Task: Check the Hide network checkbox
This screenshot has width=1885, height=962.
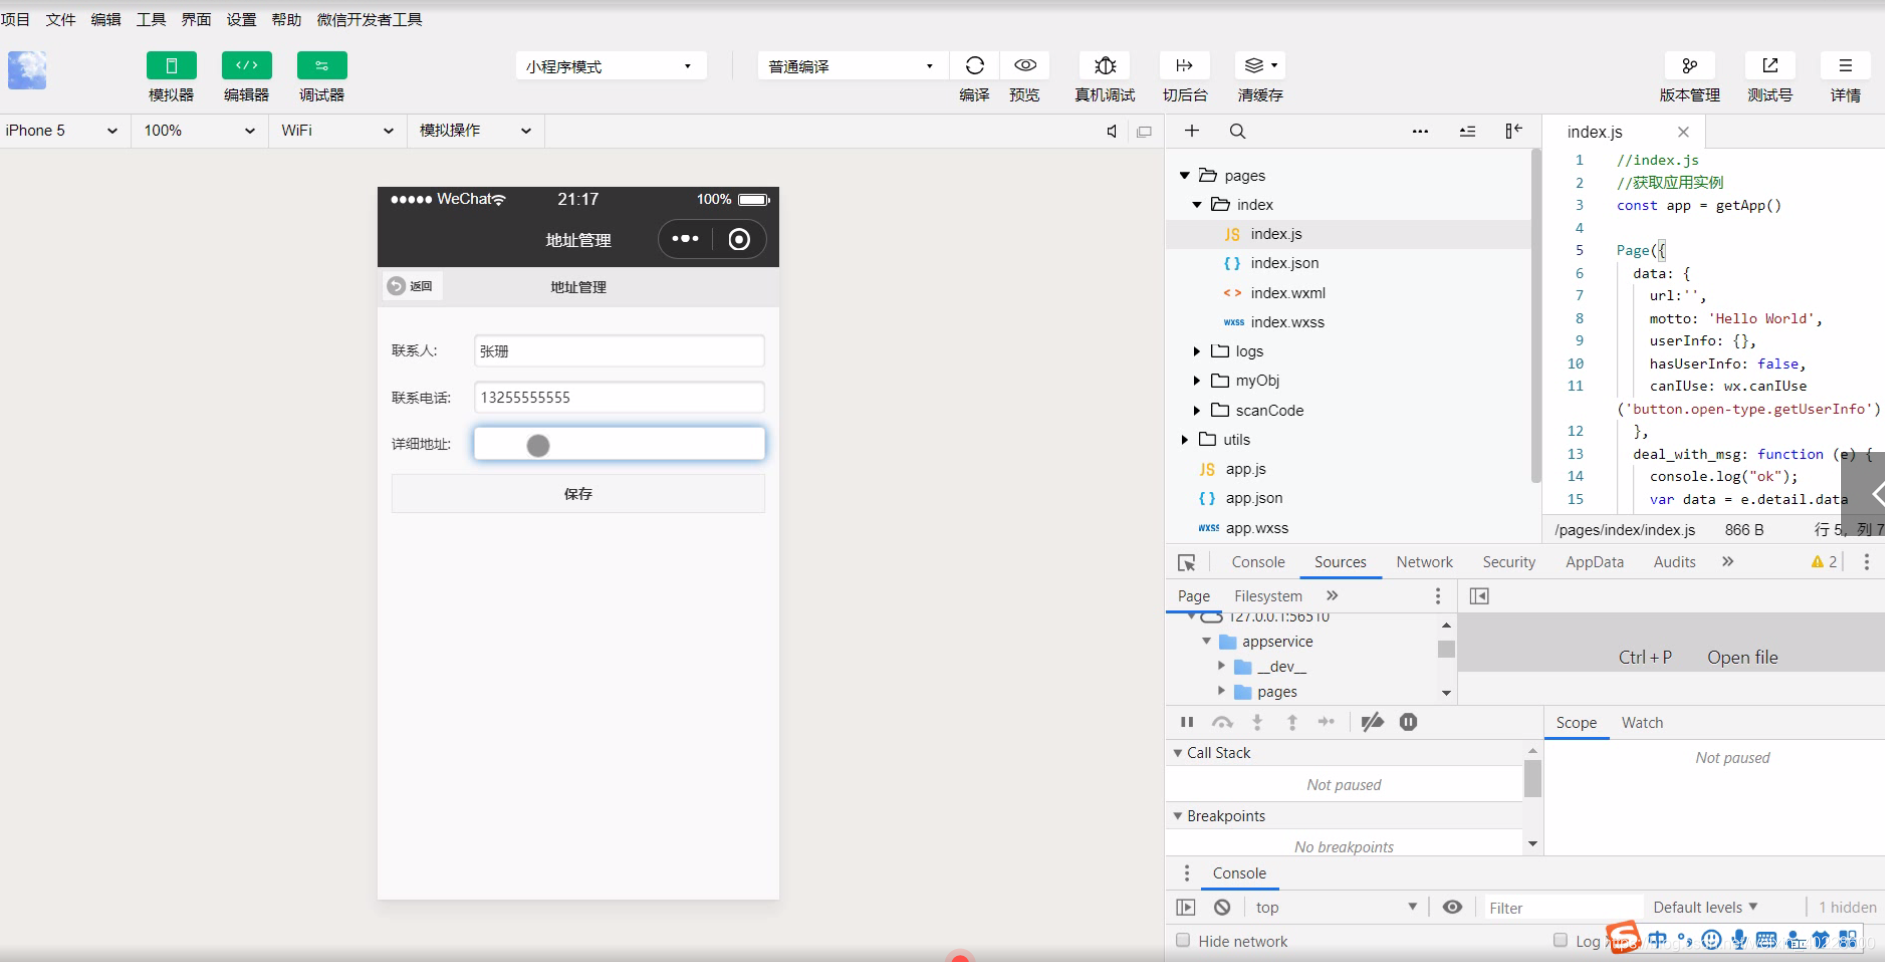Action: [x=1183, y=940]
